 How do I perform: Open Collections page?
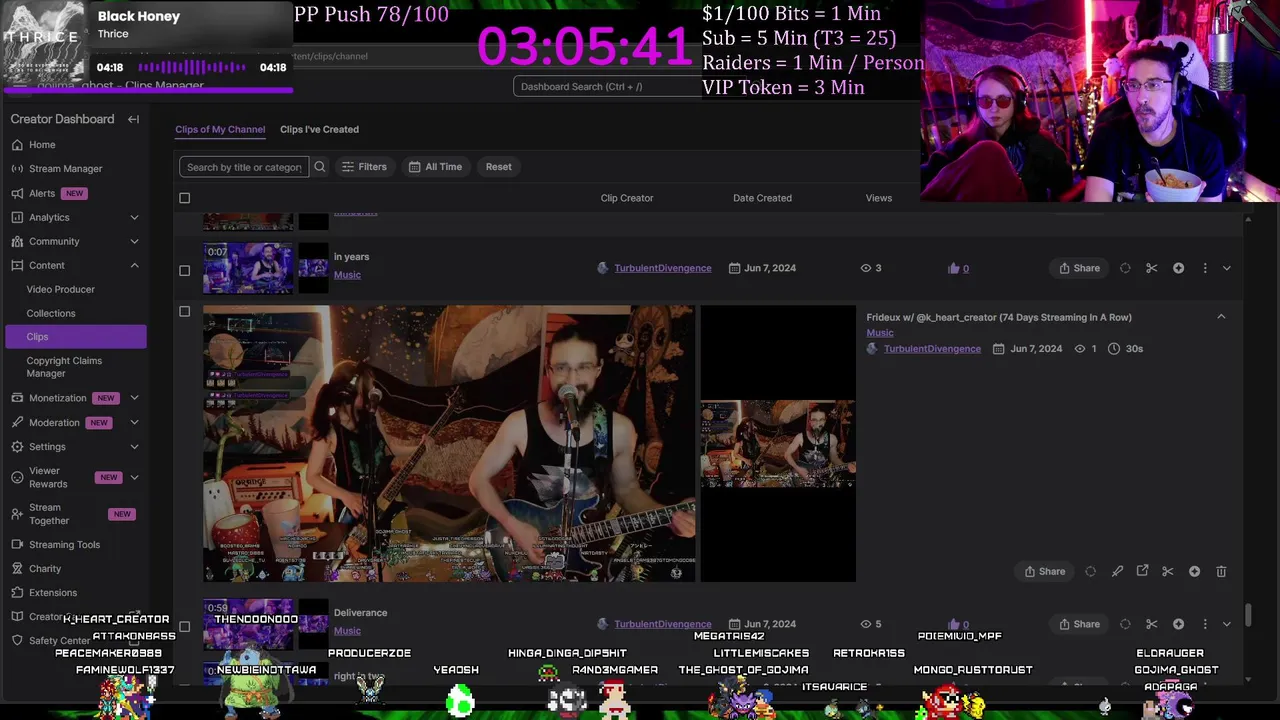50,313
